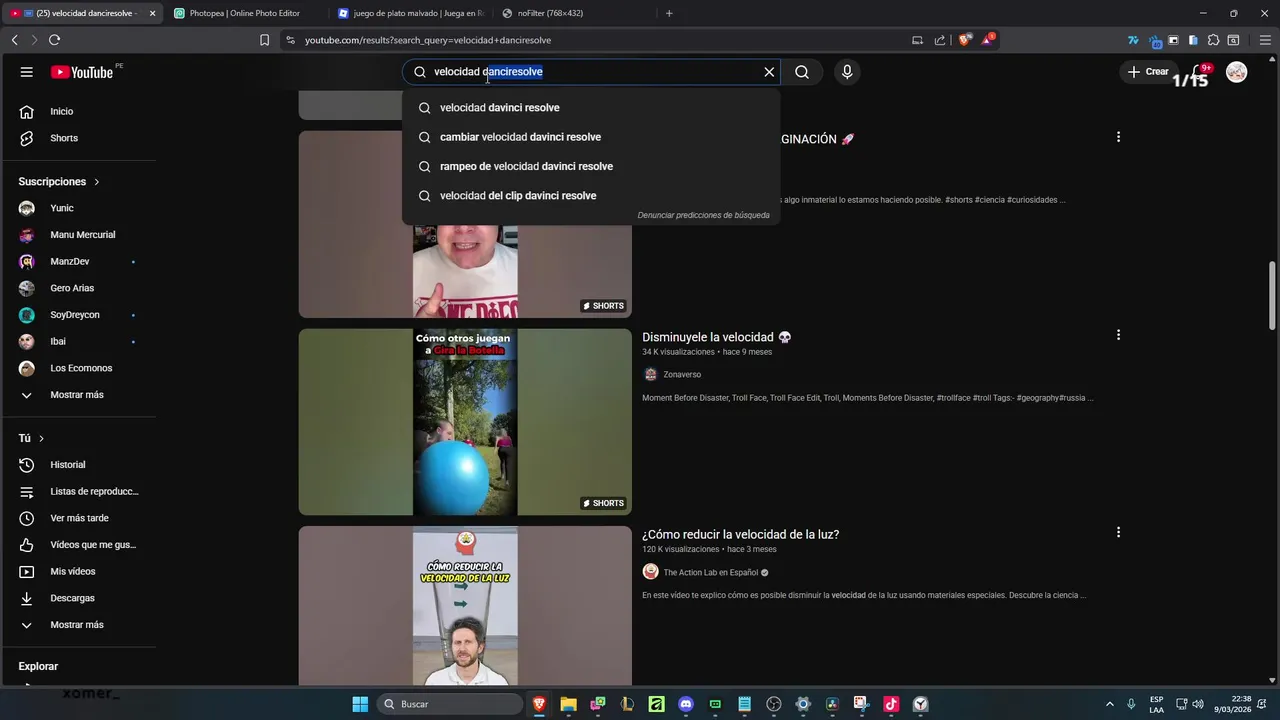Open Discord from the taskbar
This screenshot has width=1280, height=720.
[686, 704]
